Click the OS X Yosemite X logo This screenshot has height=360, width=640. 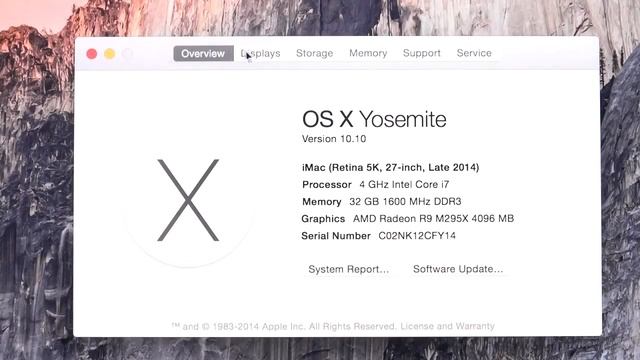(x=188, y=200)
